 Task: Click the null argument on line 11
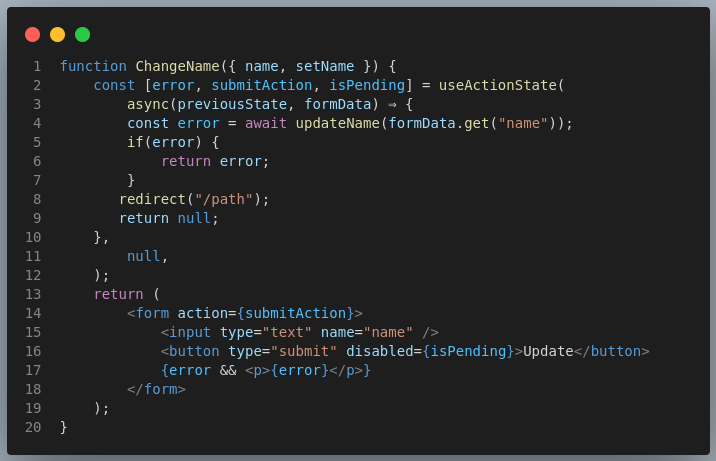point(143,257)
